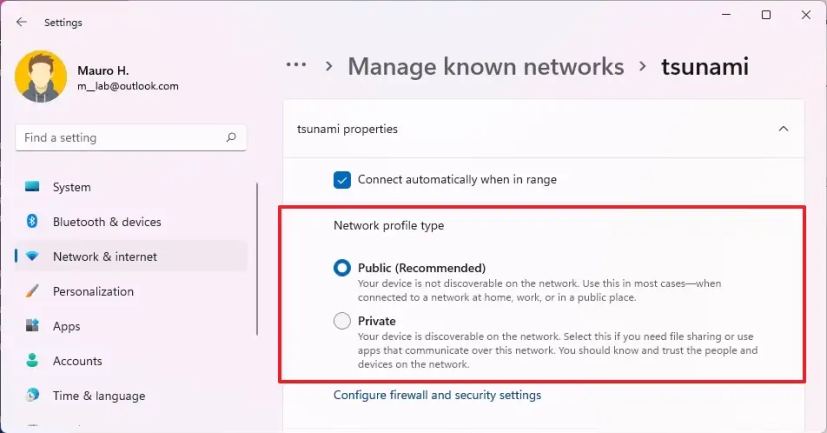The width and height of the screenshot is (827, 433).
Task: Select the Private network profile radio button
Action: tap(342, 321)
